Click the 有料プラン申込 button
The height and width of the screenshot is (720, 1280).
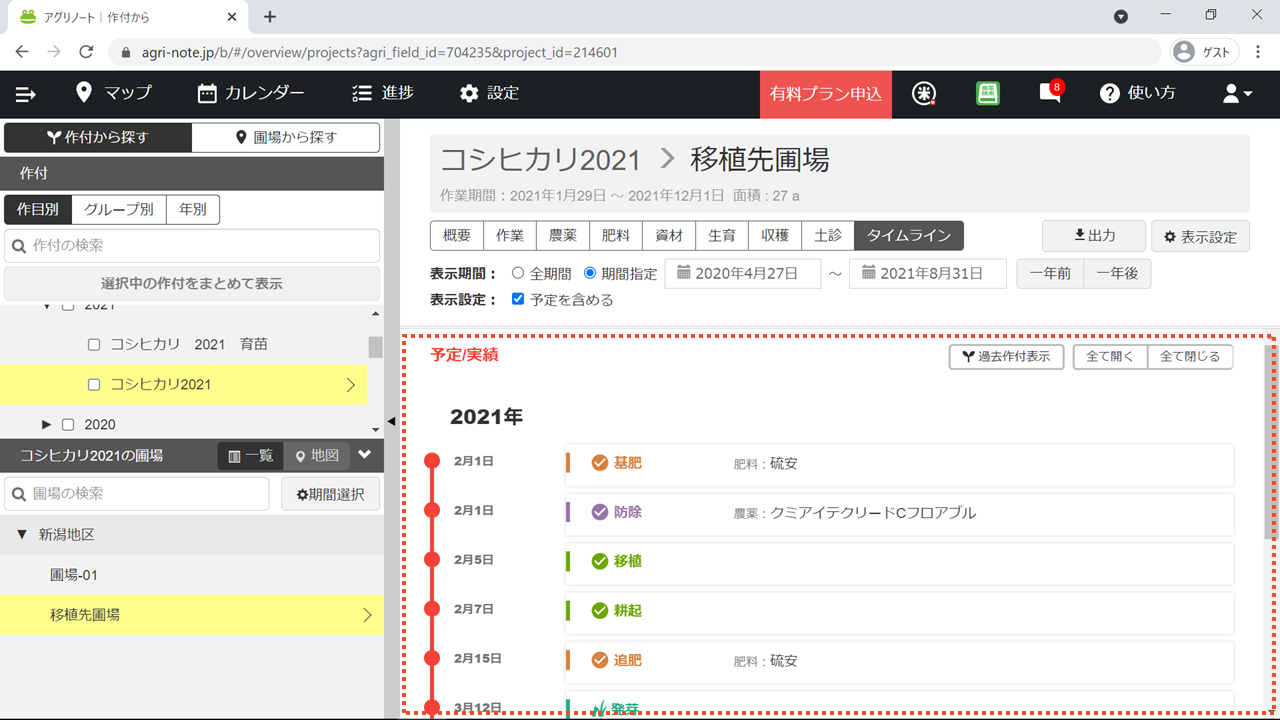pos(826,94)
